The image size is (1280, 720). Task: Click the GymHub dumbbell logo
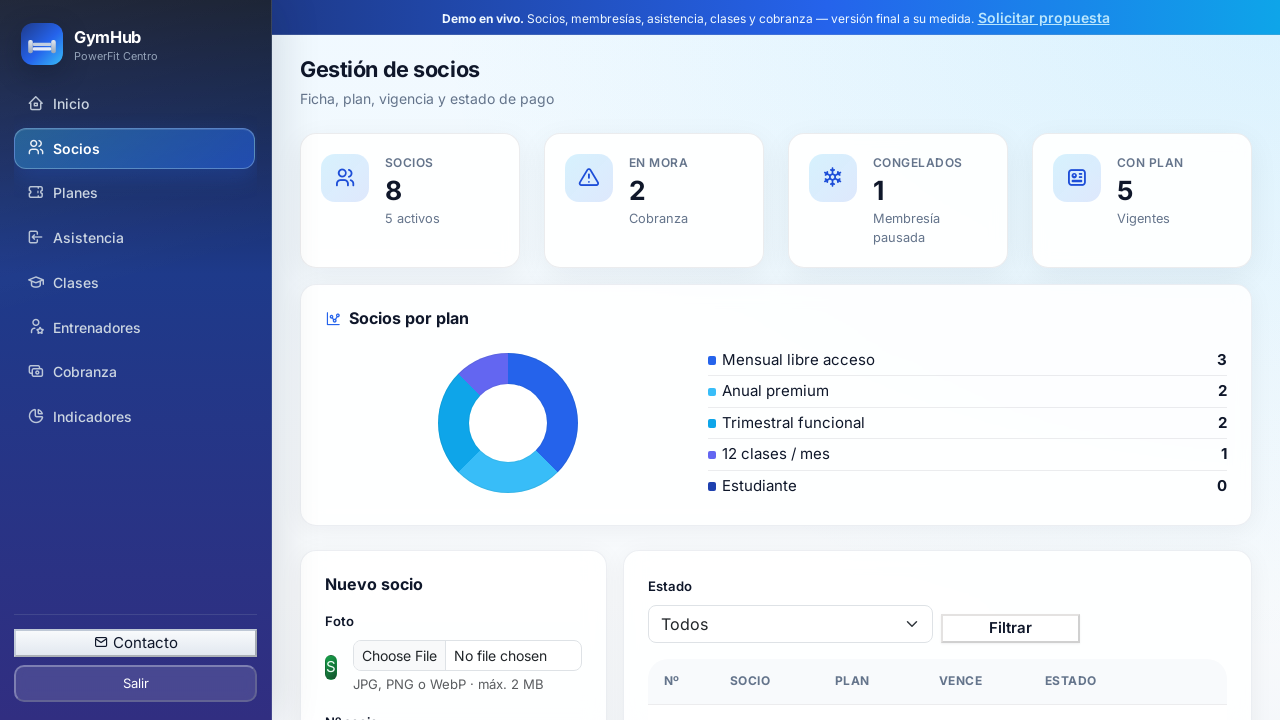42,44
